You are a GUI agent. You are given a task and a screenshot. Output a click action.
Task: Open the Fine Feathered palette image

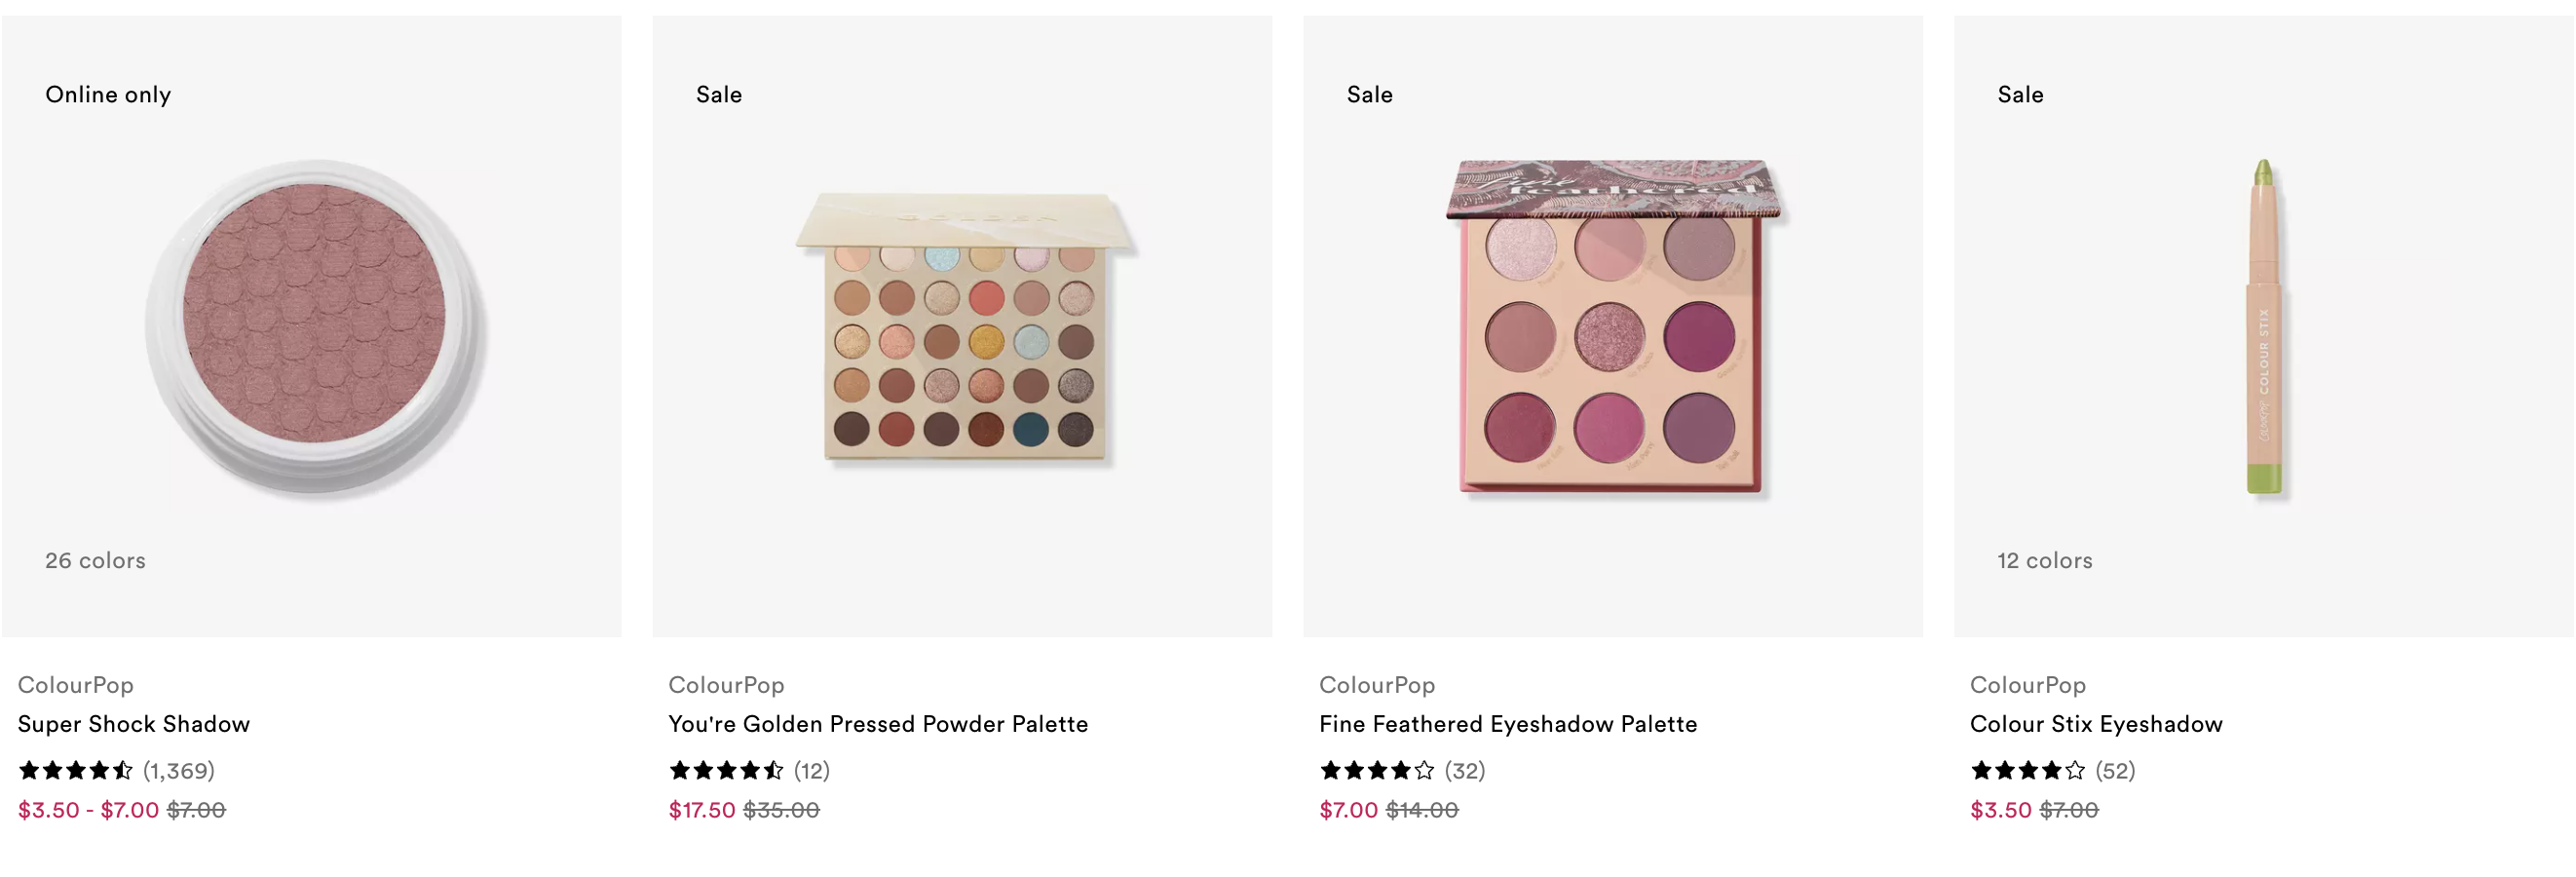click(1614, 326)
